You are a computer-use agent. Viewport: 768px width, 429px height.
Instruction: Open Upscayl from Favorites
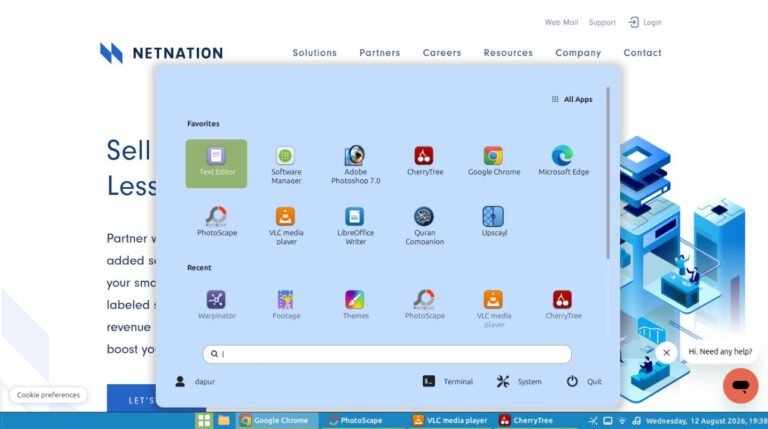[494, 222]
